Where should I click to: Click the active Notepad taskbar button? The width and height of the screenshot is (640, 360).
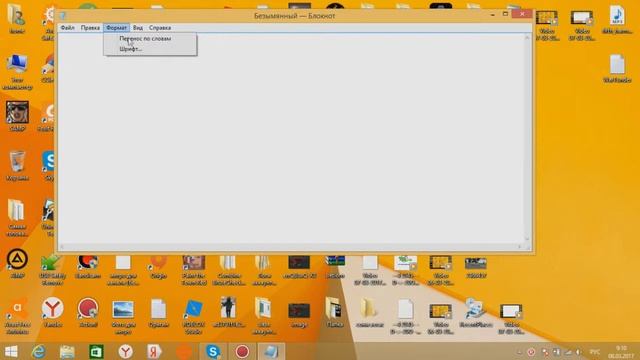click(x=271, y=351)
